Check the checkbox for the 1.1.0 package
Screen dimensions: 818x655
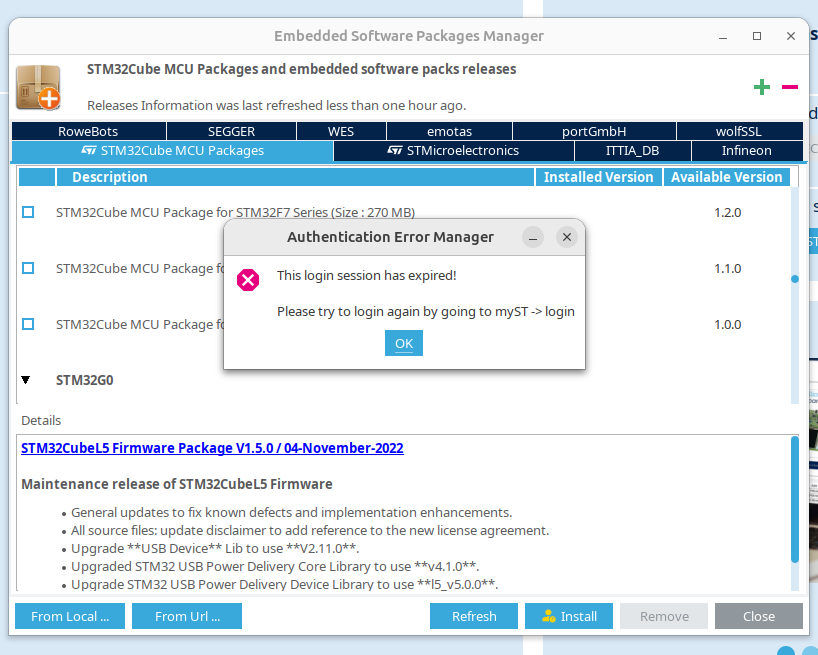27,267
